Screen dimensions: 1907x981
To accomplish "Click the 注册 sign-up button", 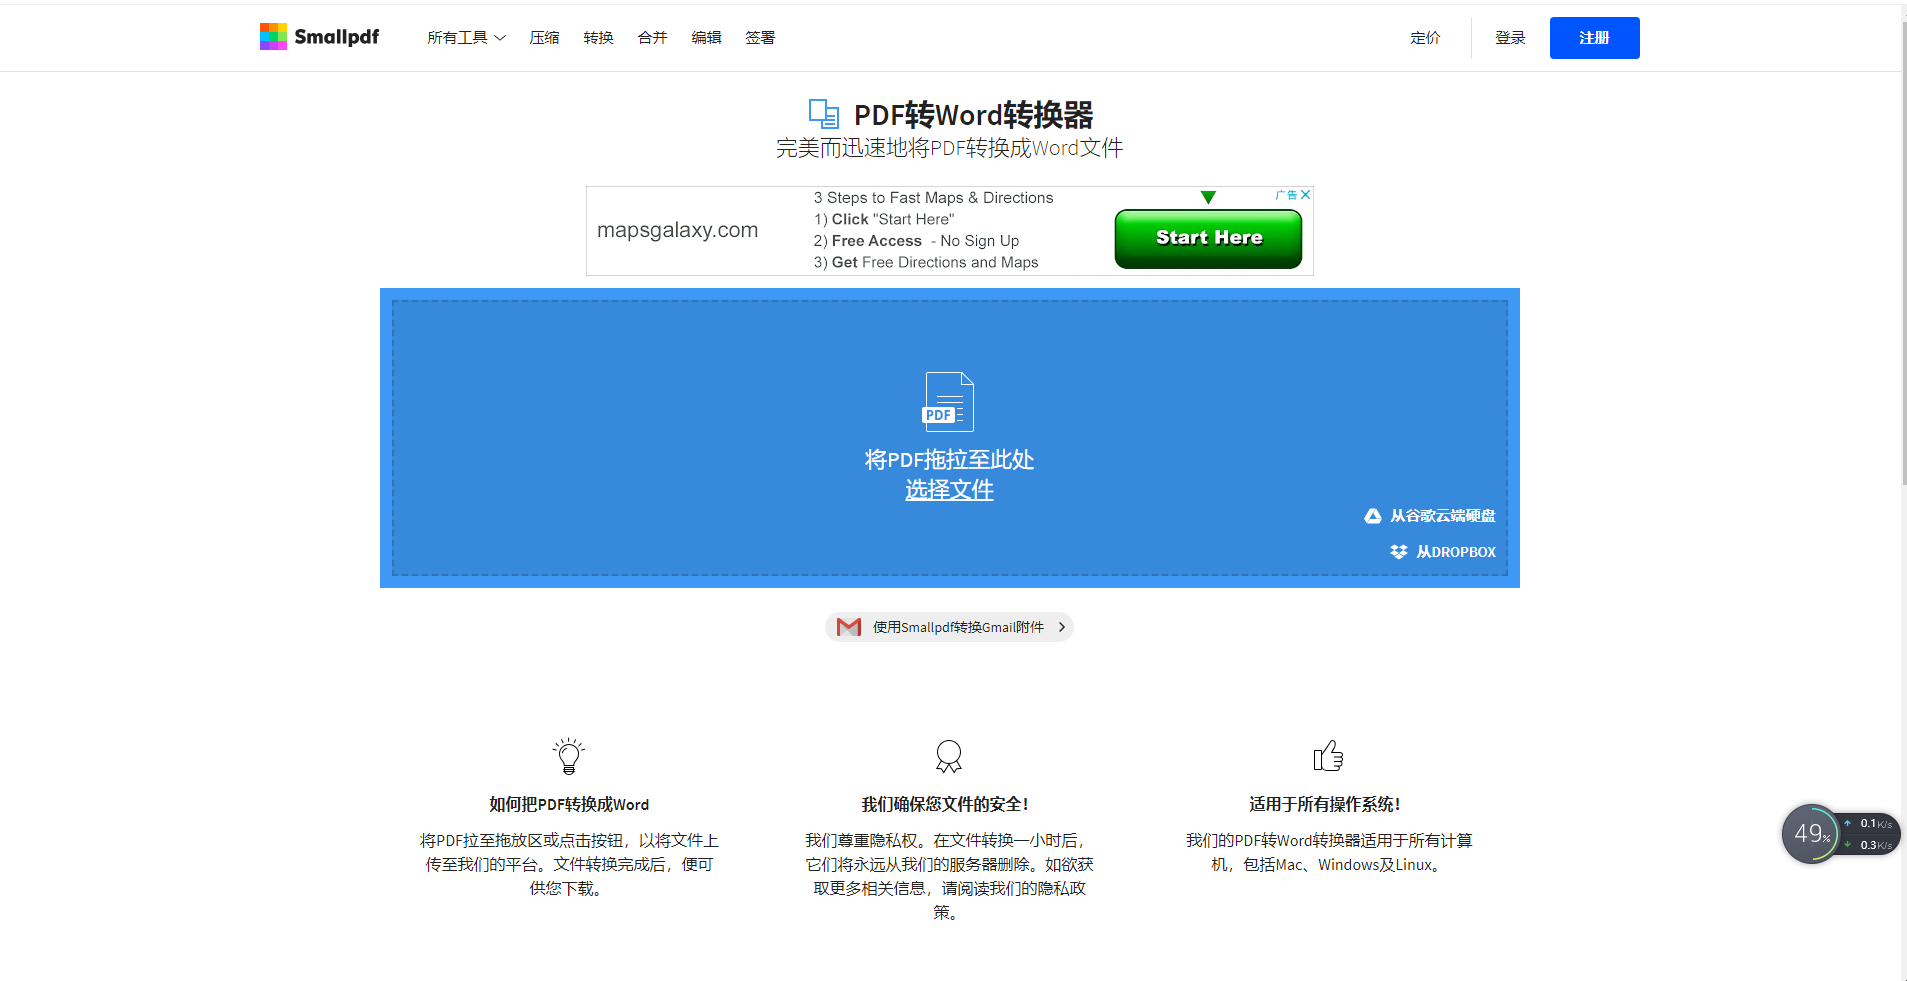I will click(x=1594, y=38).
